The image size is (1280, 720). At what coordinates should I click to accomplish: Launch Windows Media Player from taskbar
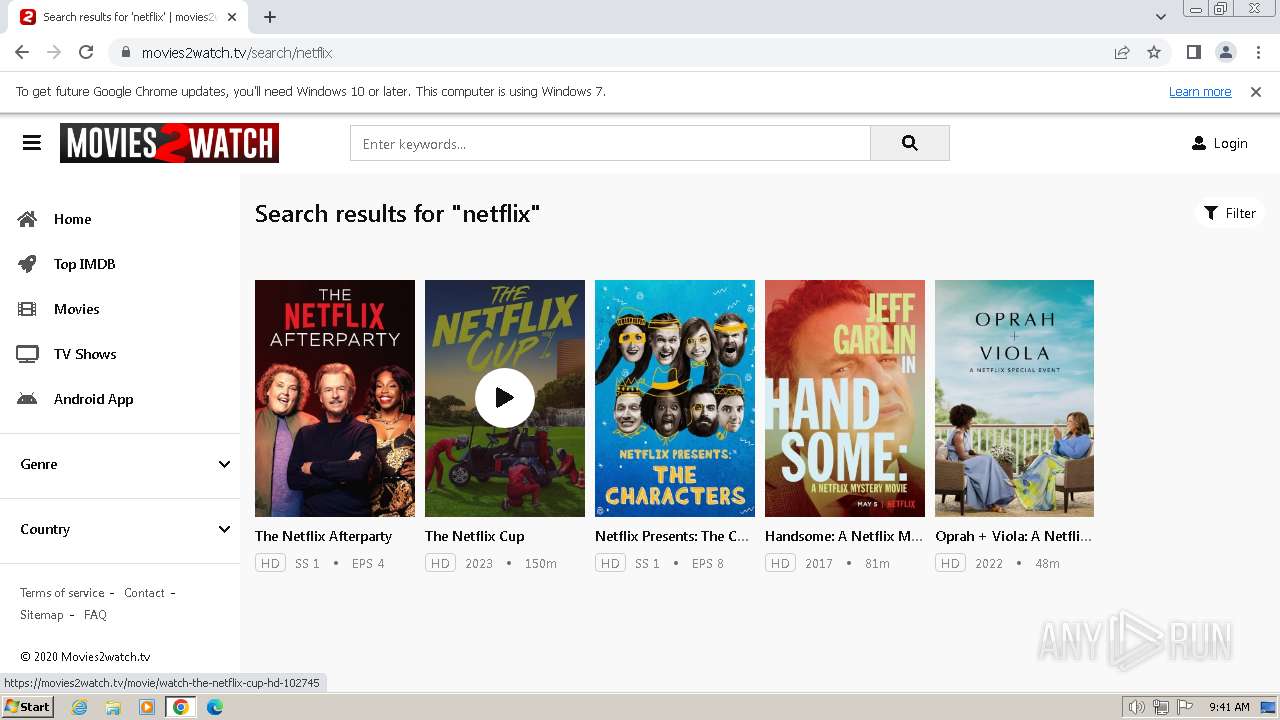click(147, 707)
